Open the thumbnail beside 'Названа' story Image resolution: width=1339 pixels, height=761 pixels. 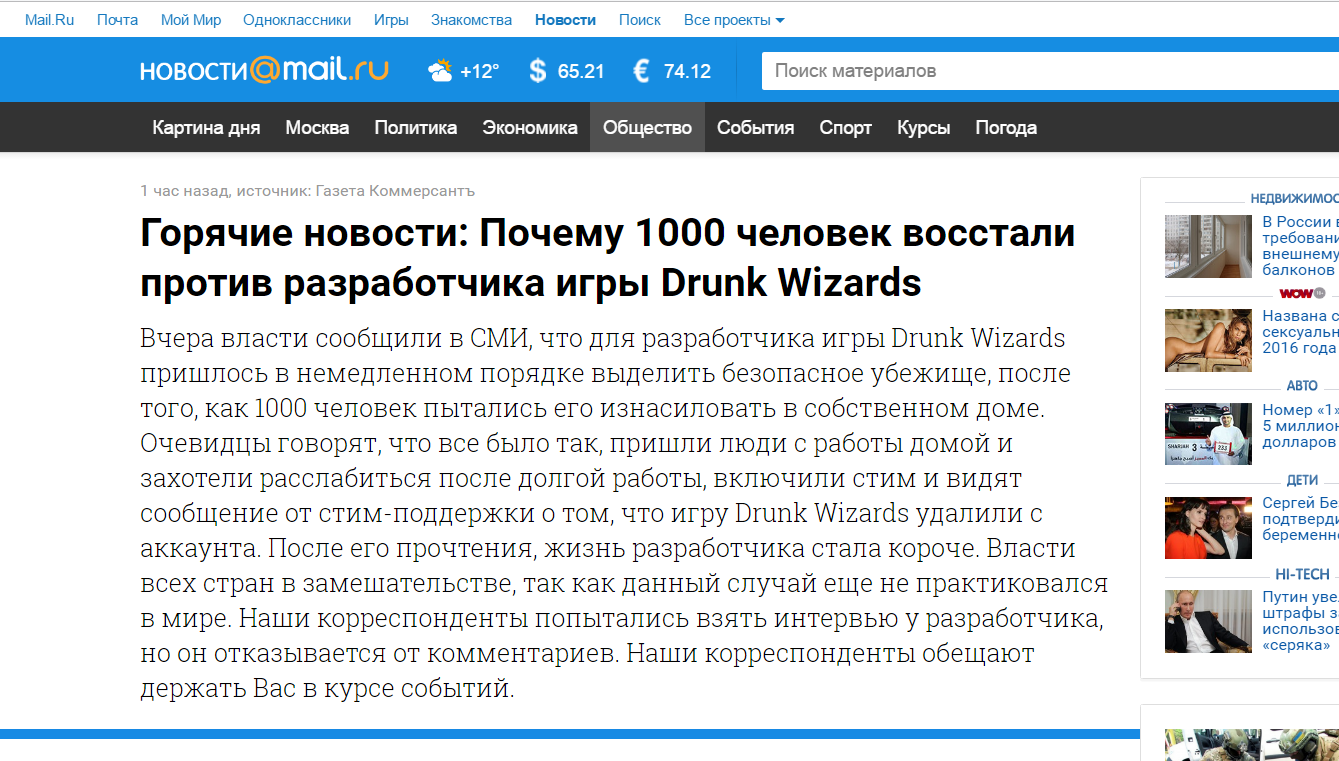(x=1208, y=340)
